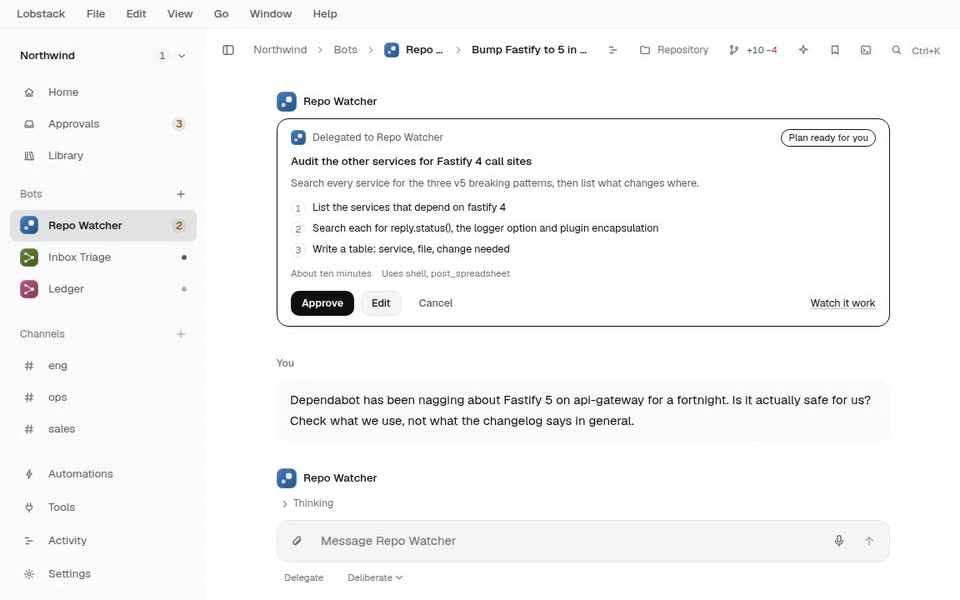This screenshot has width=960, height=600.
Task: Add a new channel with the plus
Action: click(x=181, y=334)
